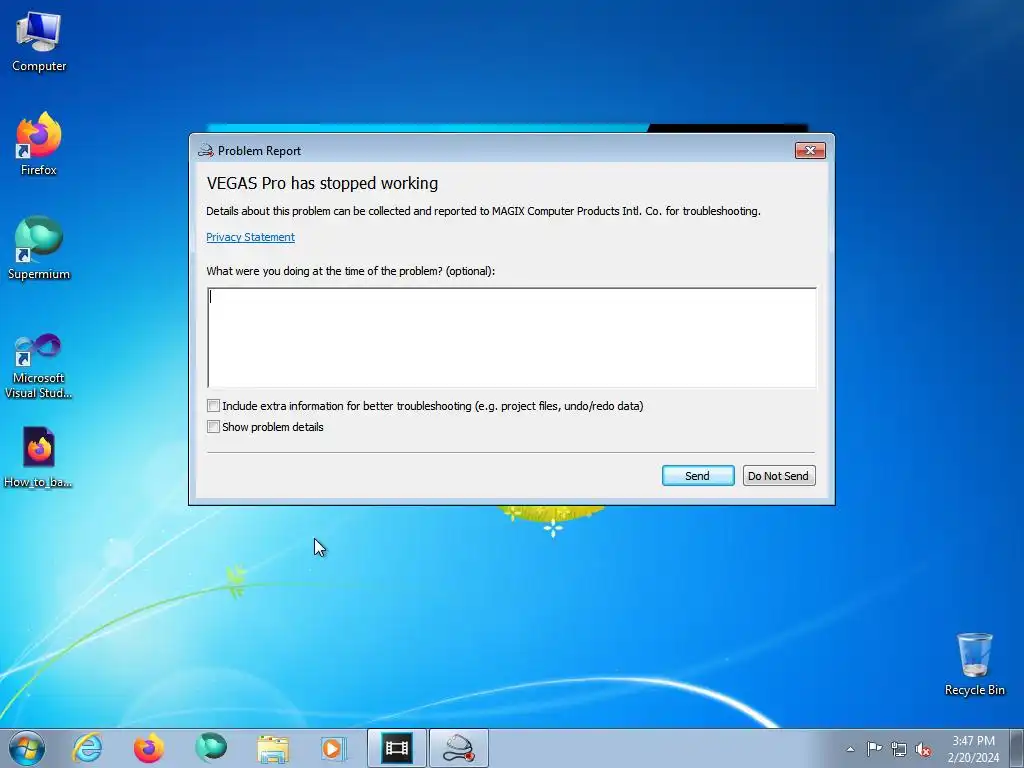The height and width of the screenshot is (768, 1024).
Task: Click the Show desktop strip at the taskbar end
Action: (x=1017, y=748)
